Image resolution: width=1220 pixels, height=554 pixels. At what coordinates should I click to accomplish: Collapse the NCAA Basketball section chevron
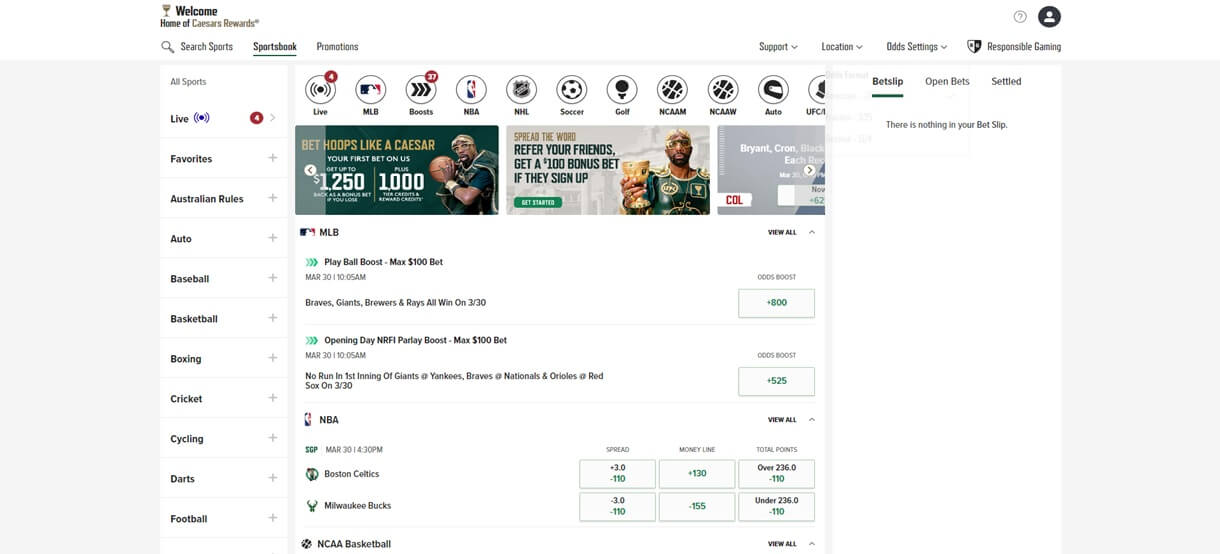tap(811, 544)
